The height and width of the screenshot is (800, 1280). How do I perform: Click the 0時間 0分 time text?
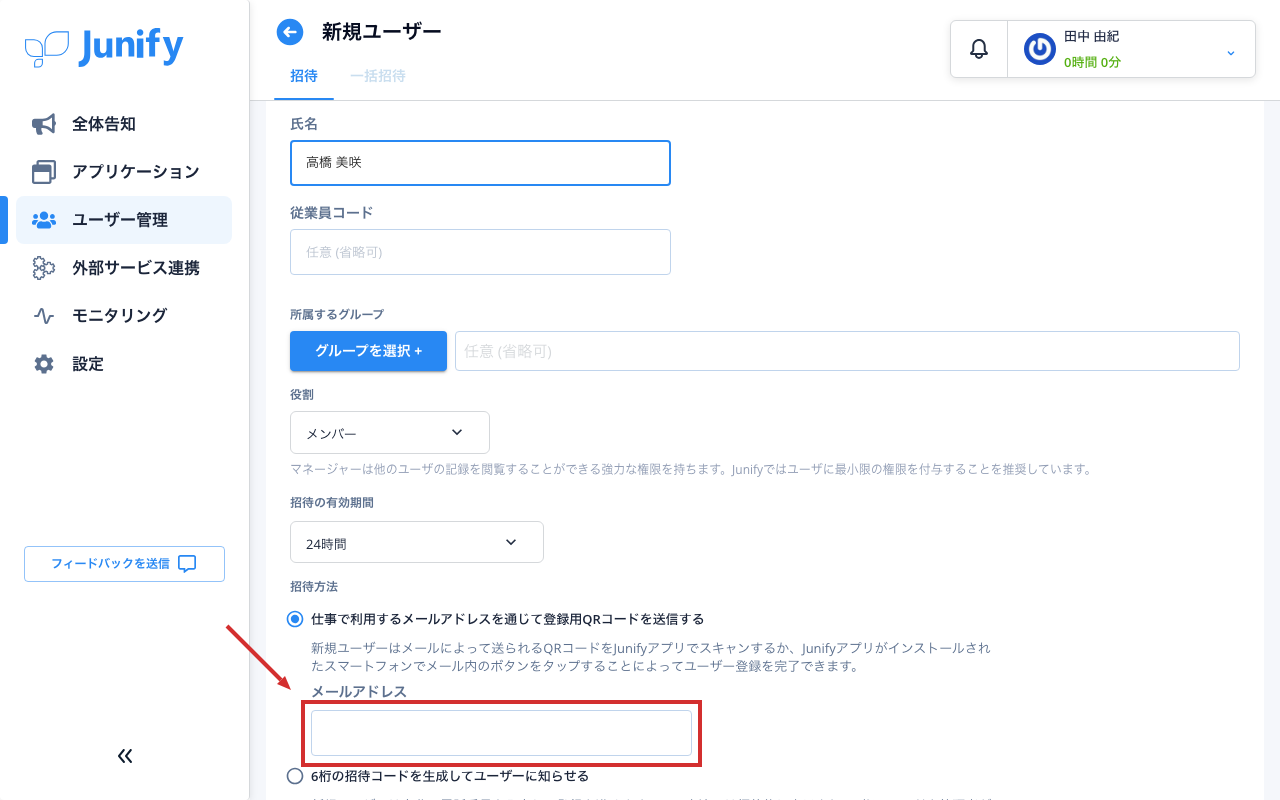1092,62
